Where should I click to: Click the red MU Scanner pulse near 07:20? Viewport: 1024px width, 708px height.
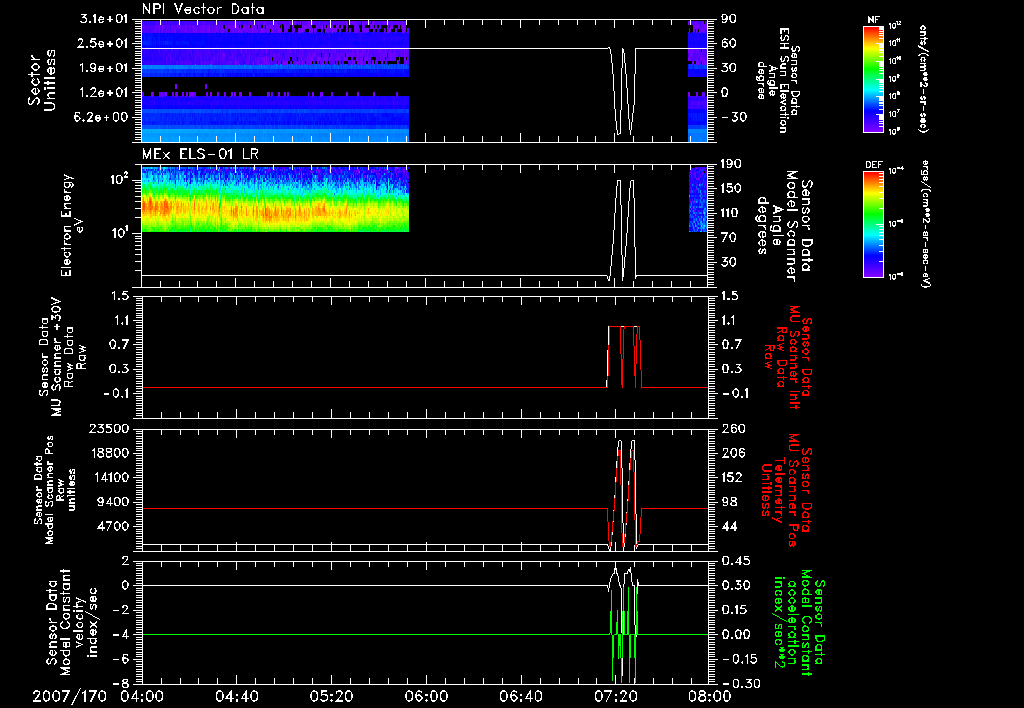[624, 357]
